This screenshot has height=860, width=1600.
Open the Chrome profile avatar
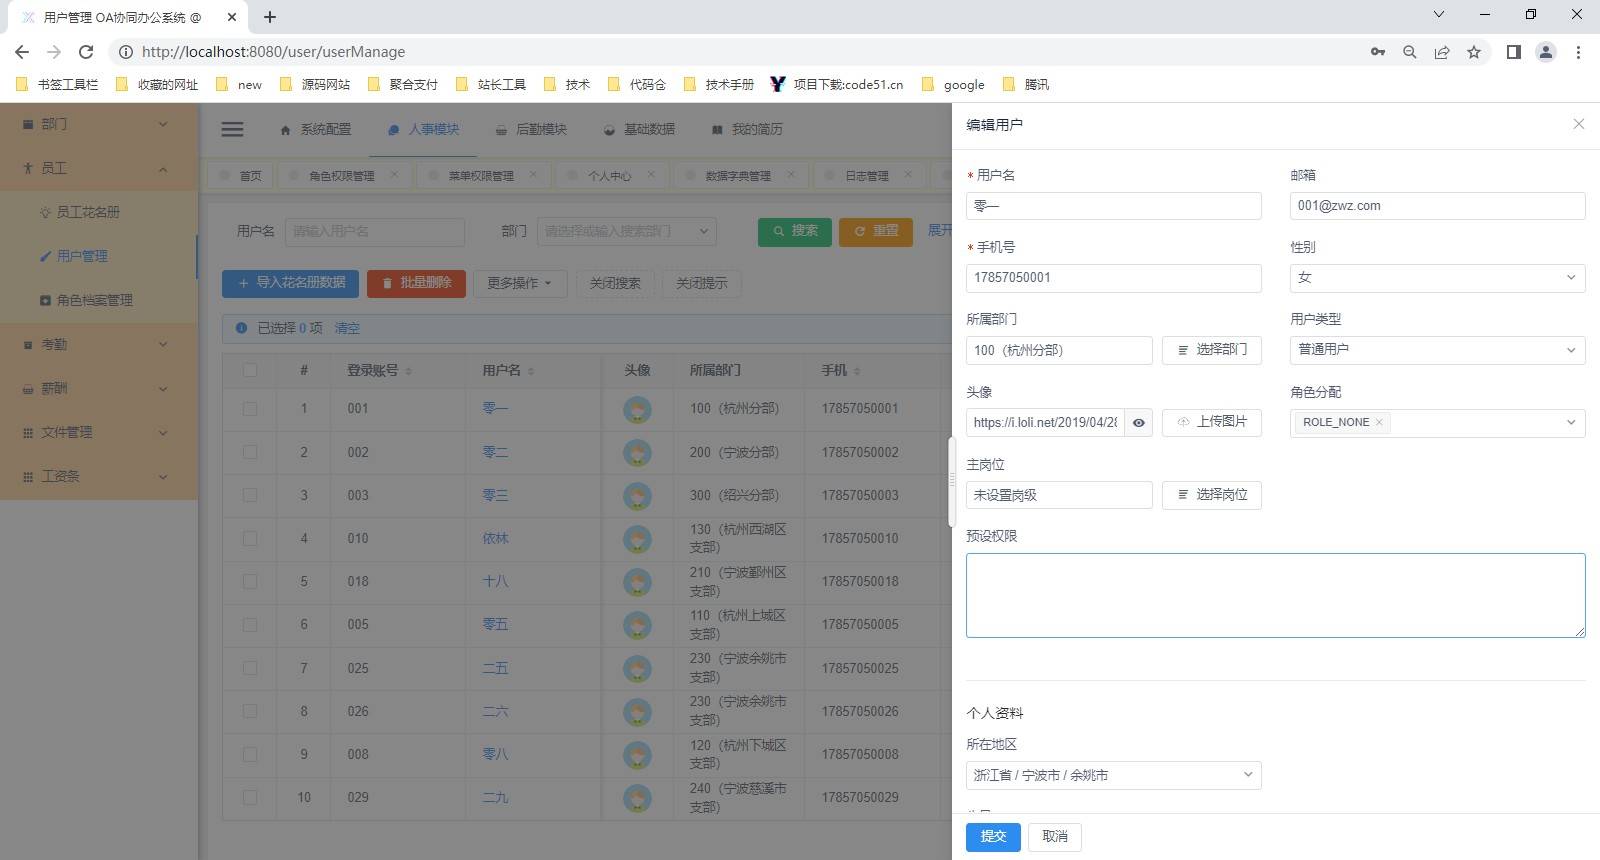click(x=1545, y=52)
